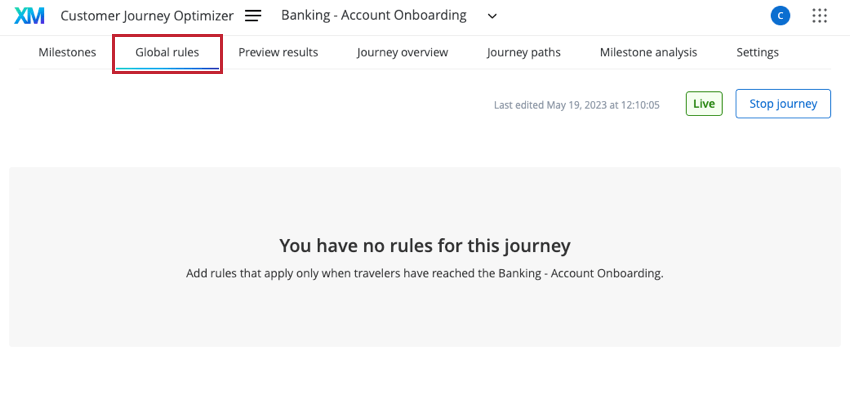This screenshot has width=850, height=400.
Task: Click the empty rules gray panel
Action: (x=425, y=257)
